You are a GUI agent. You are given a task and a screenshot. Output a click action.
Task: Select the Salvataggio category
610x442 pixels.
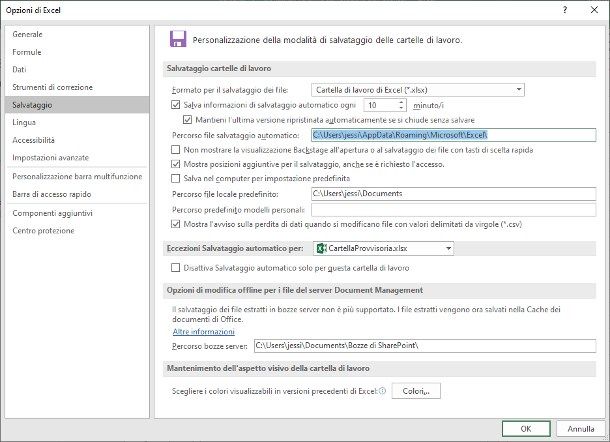pos(77,105)
